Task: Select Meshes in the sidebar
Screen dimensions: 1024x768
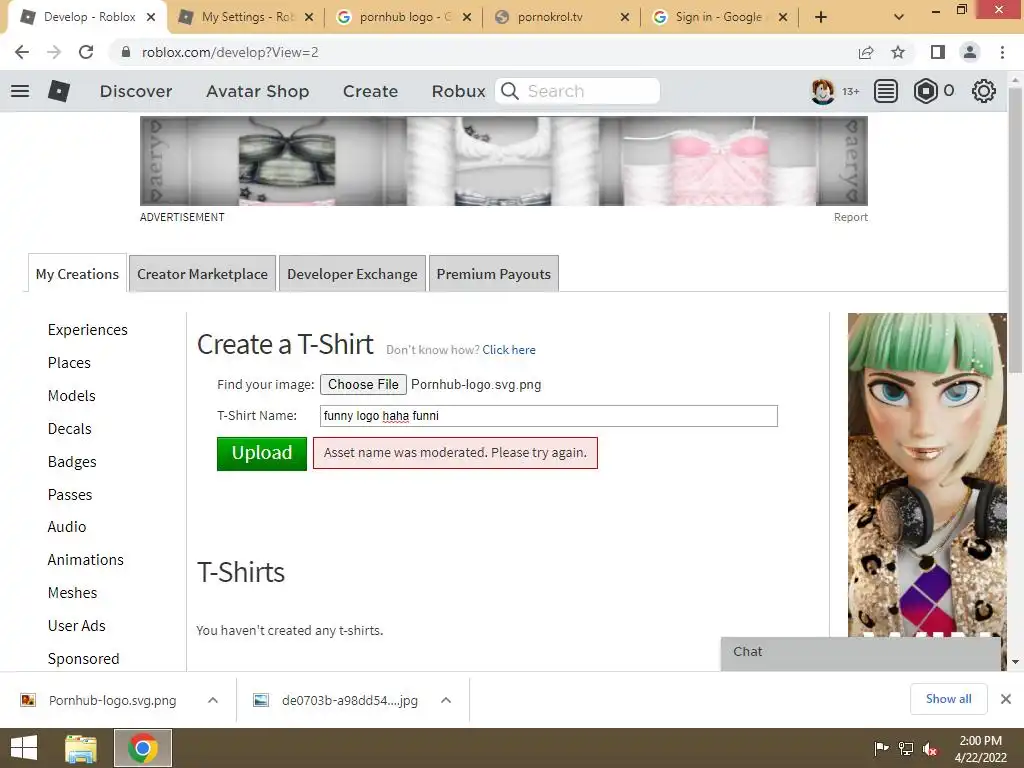Action: pyautogui.click(x=72, y=592)
